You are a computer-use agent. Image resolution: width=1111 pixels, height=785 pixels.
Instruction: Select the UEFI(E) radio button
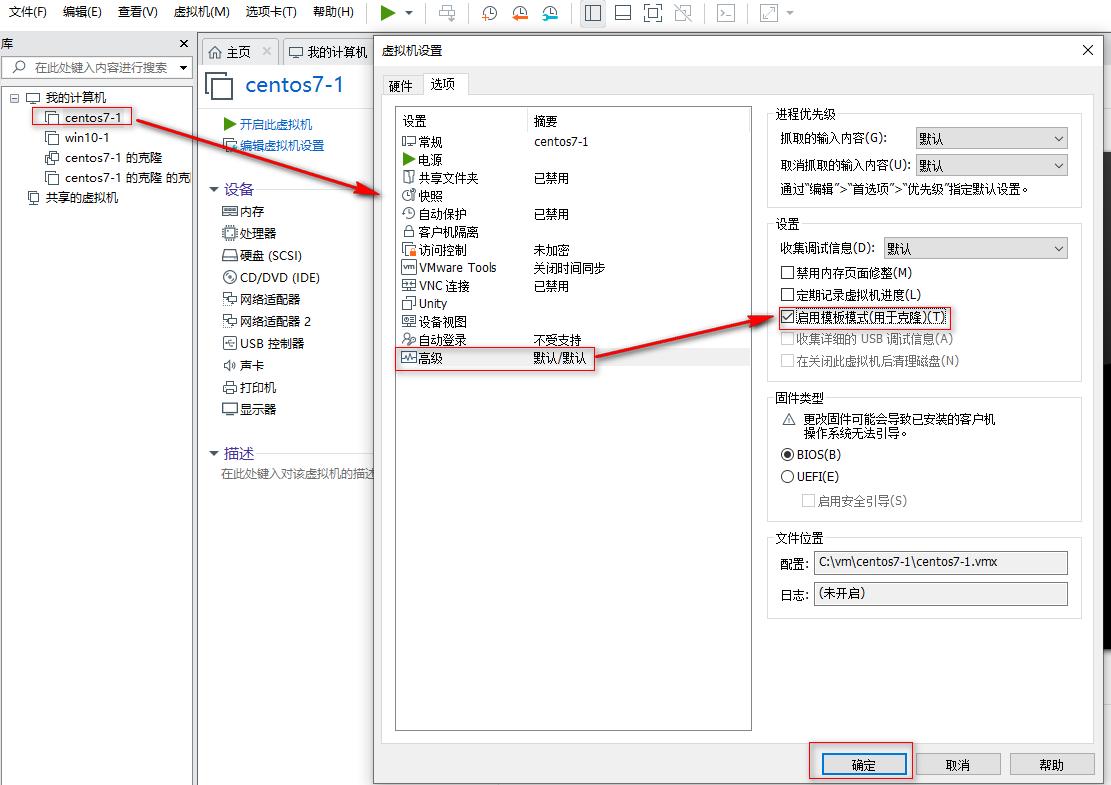pyautogui.click(x=788, y=477)
